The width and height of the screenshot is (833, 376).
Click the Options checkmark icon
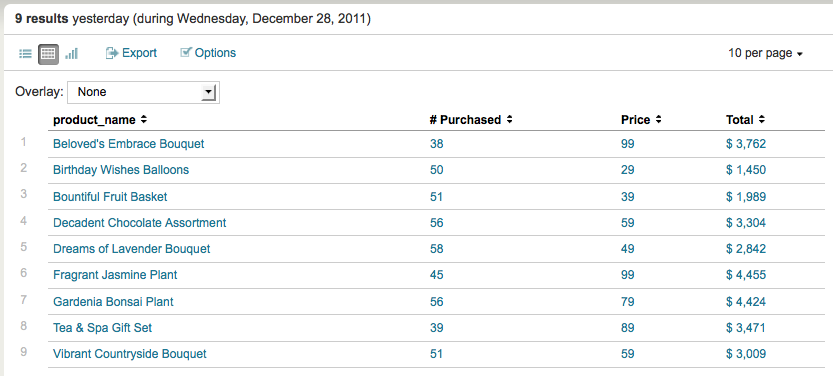[185, 53]
